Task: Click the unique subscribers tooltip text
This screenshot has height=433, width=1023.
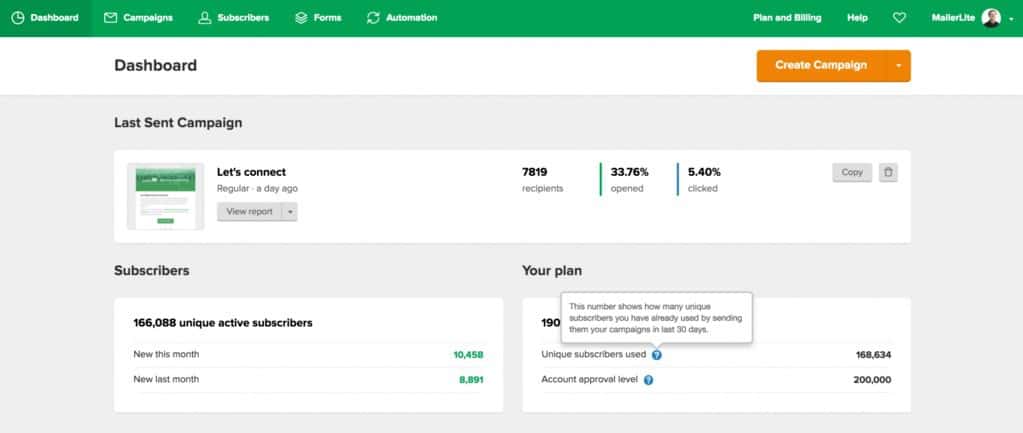Action: (656, 318)
